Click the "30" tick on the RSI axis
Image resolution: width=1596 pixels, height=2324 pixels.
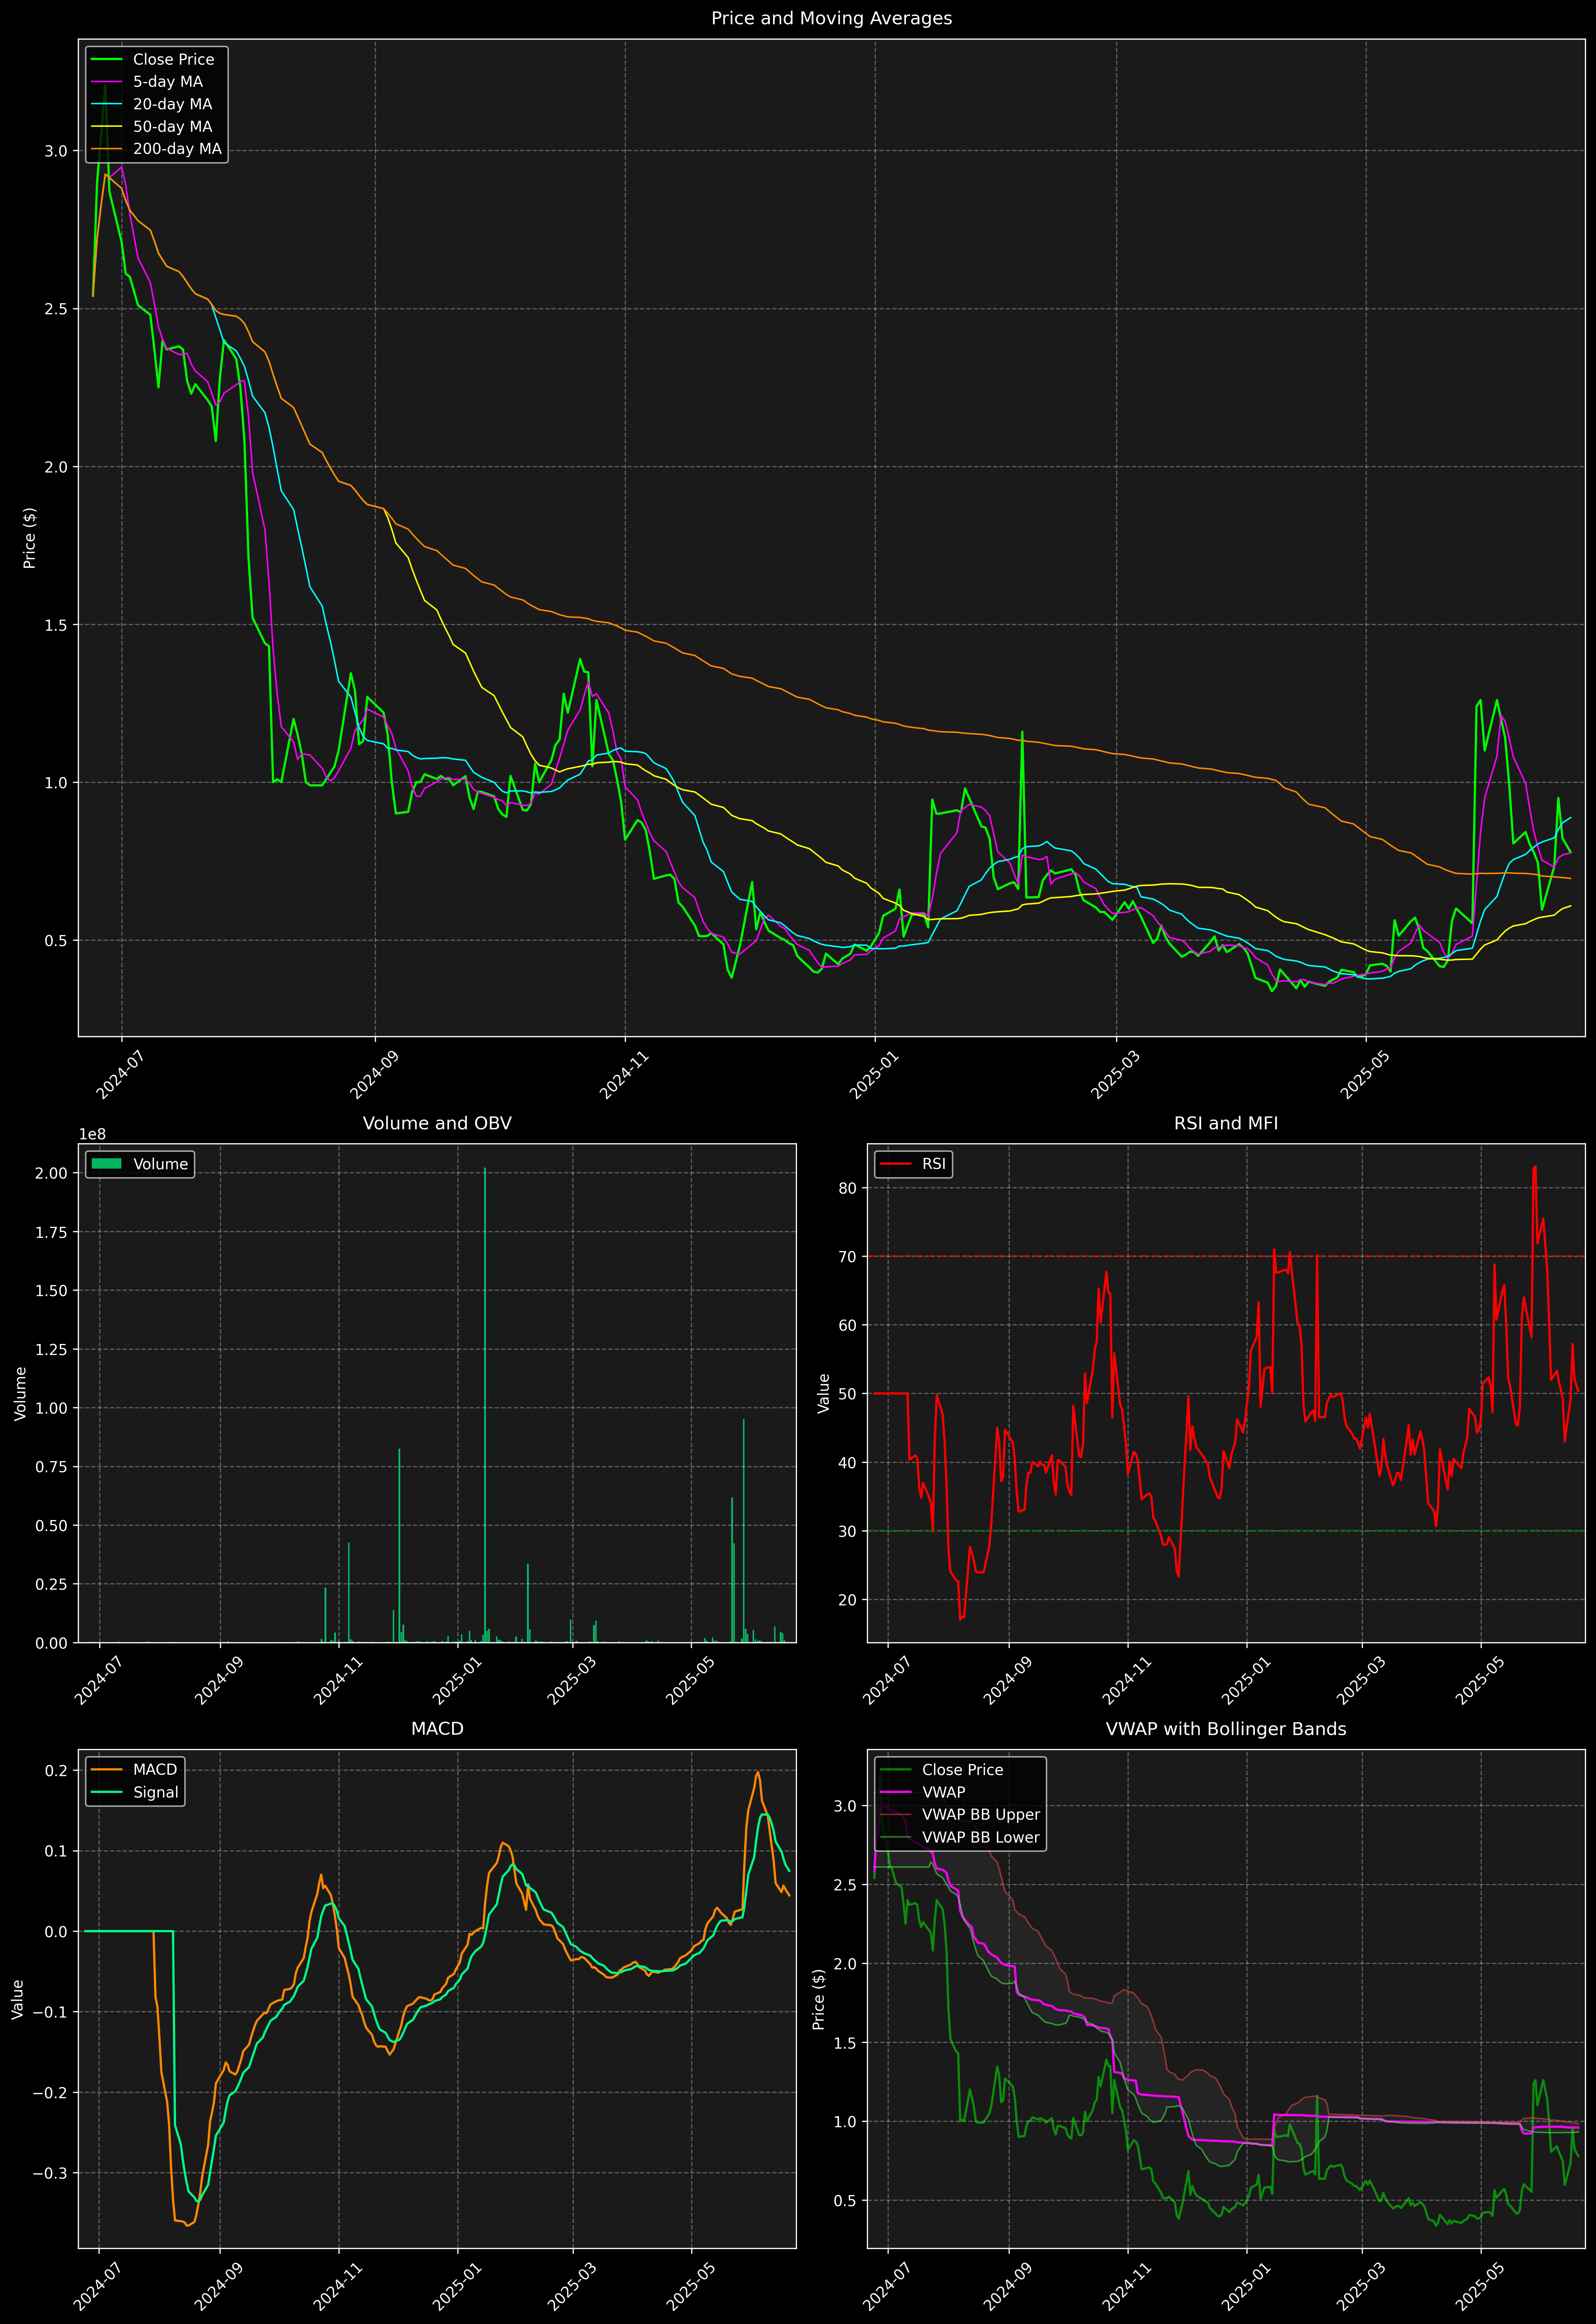(x=848, y=1531)
